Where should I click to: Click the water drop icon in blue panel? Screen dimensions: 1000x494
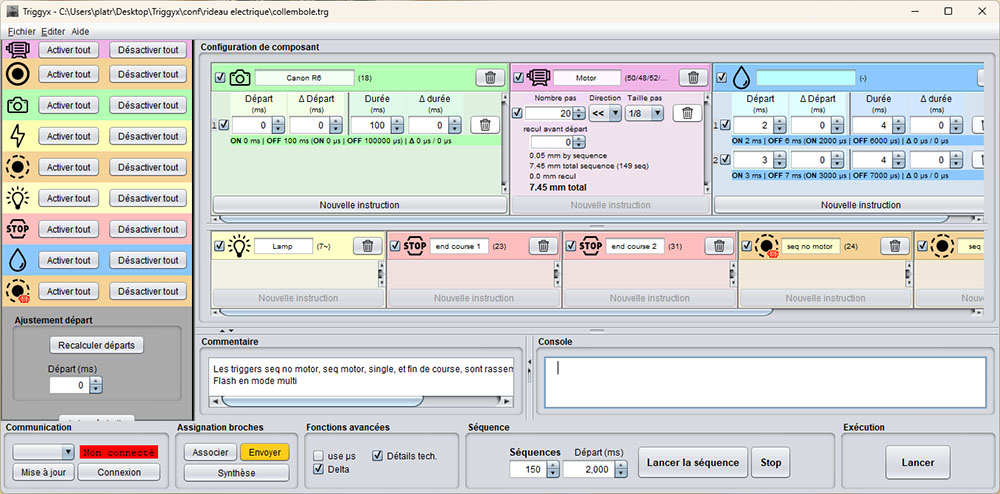pyautogui.click(x=741, y=78)
